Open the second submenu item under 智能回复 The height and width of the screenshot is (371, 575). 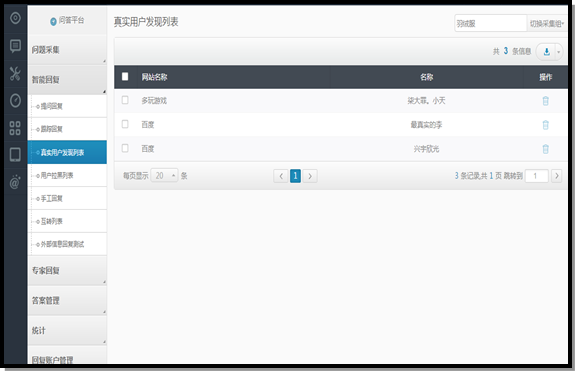point(67,129)
